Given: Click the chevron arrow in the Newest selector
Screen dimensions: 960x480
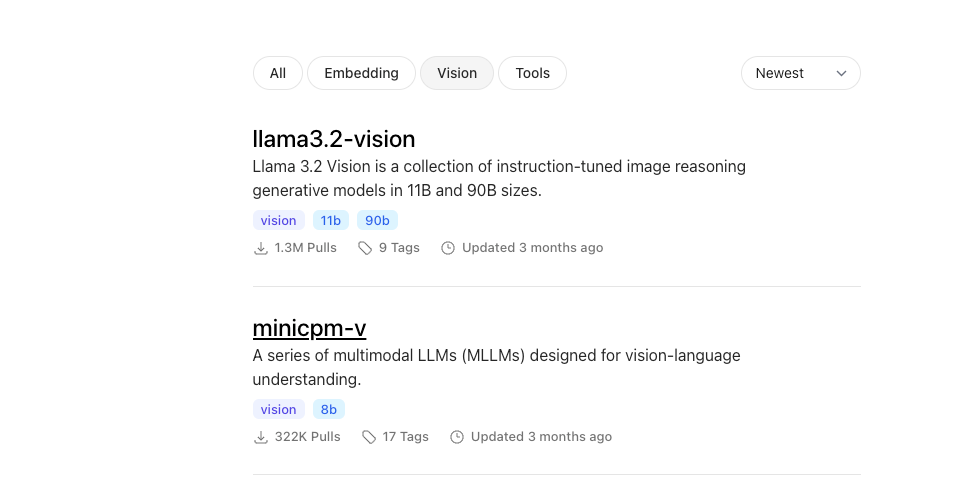Looking at the screenshot, I should click(x=841, y=73).
